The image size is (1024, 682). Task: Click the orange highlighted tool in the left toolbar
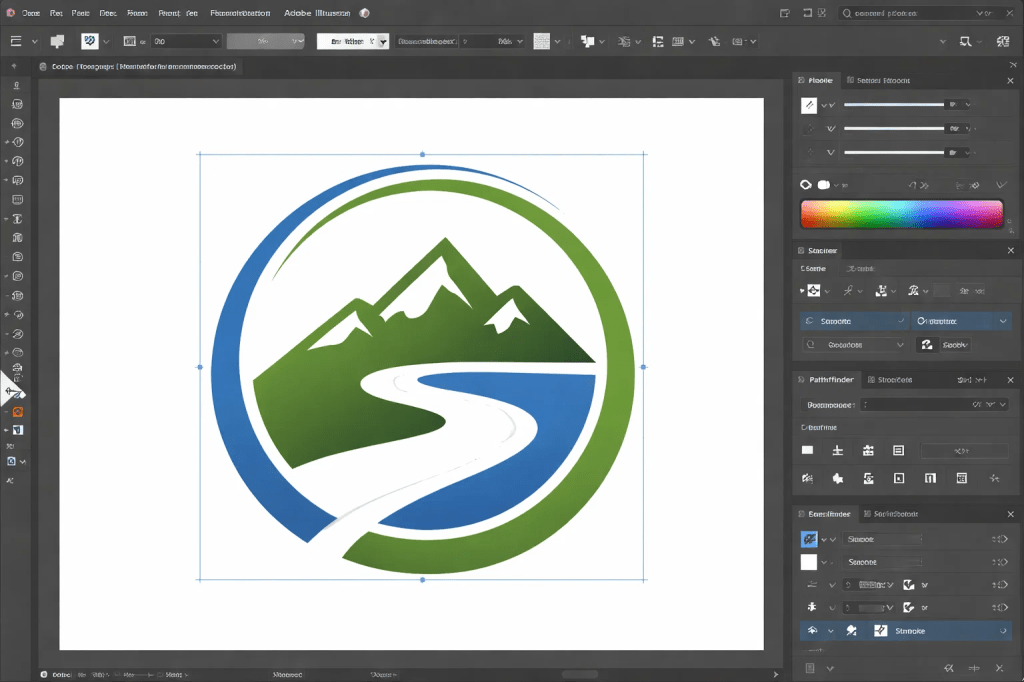(x=17, y=412)
